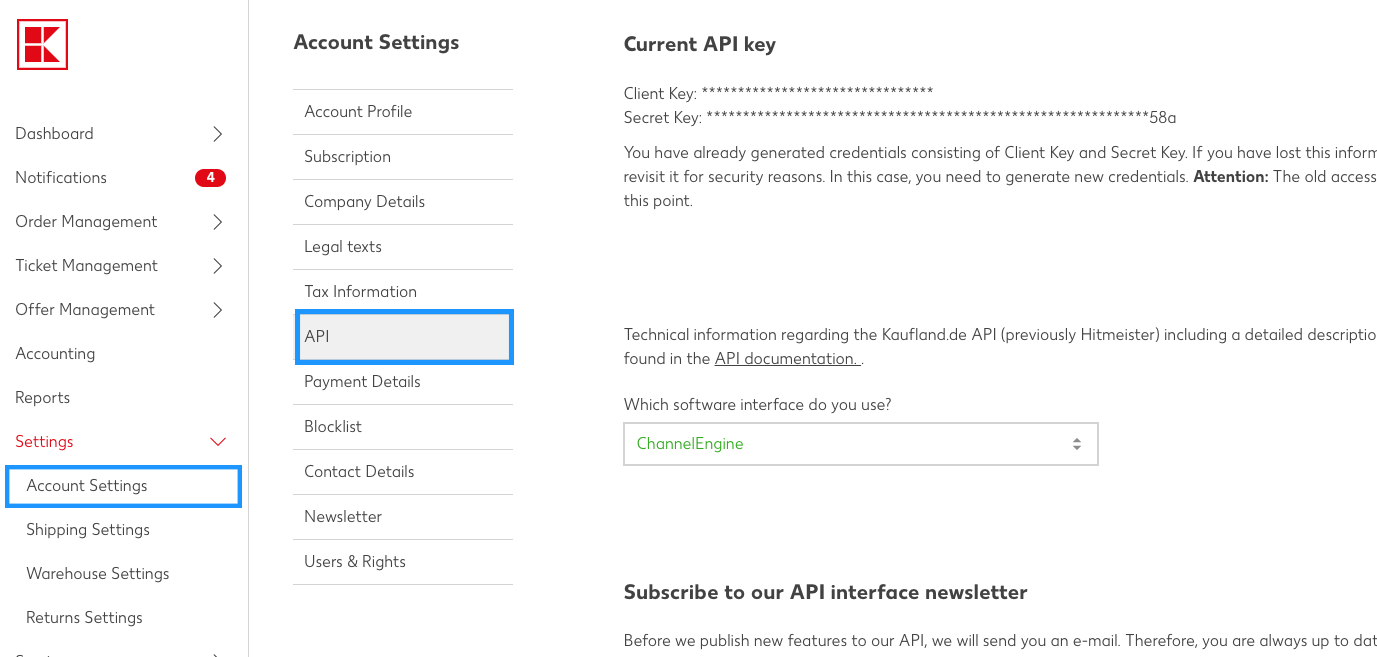The width and height of the screenshot is (1377, 657).
Task: Select the API settings tab
Action: [x=404, y=337]
